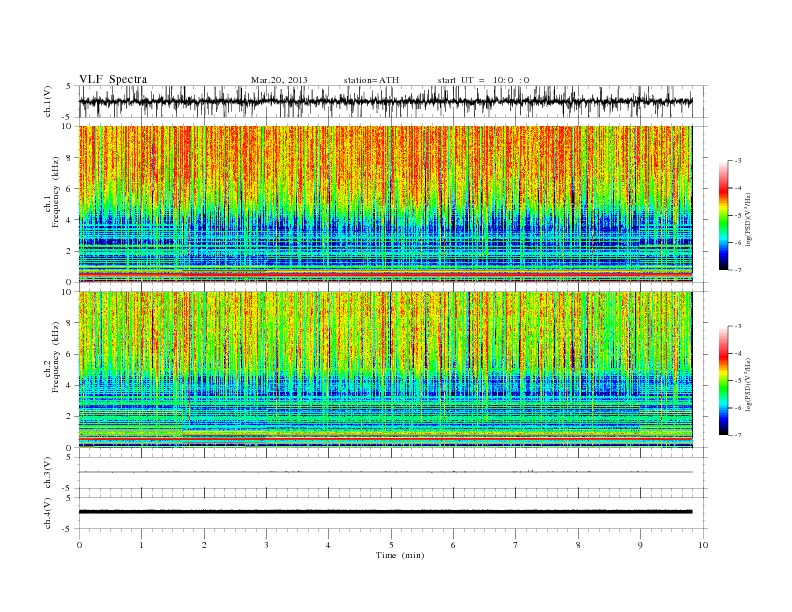This screenshot has height=612, width=792.
Task: Click the "6" kHz tick on ch.2 frequency axis
Action: coord(70,354)
